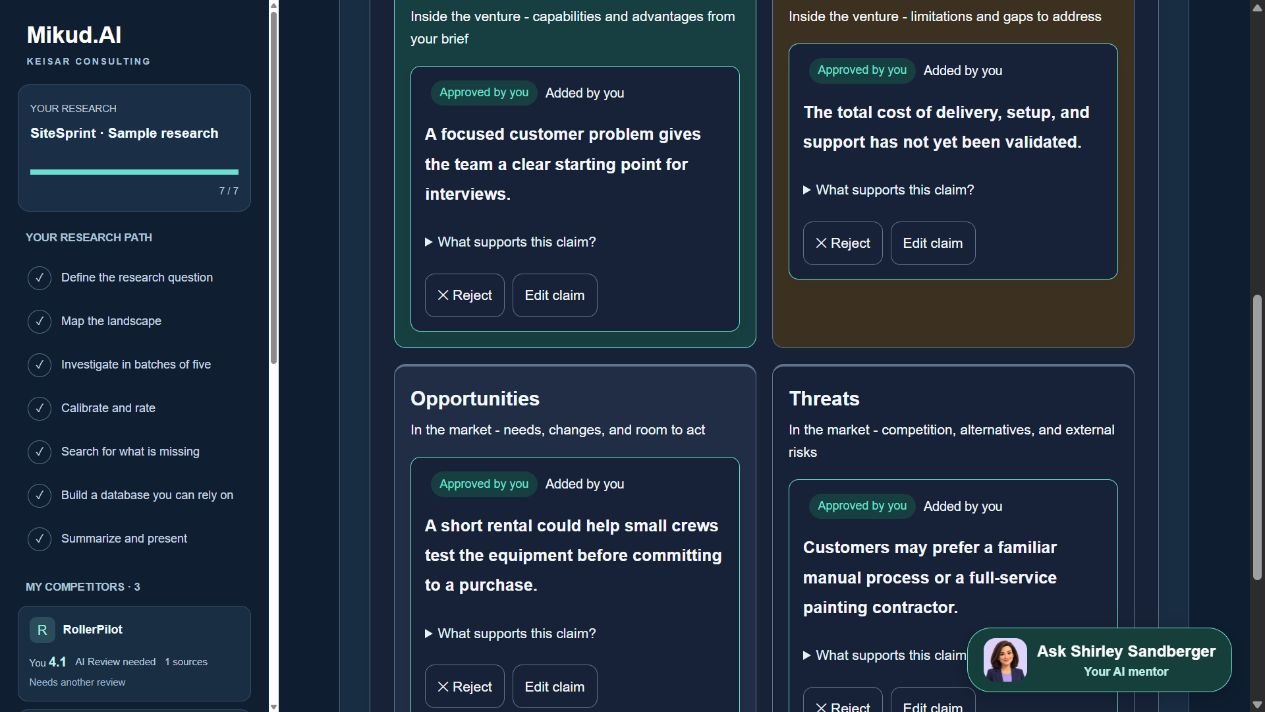The image size is (1265, 712).
Task: Click the check icon beside Define the research question
Action: (x=39, y=277)
